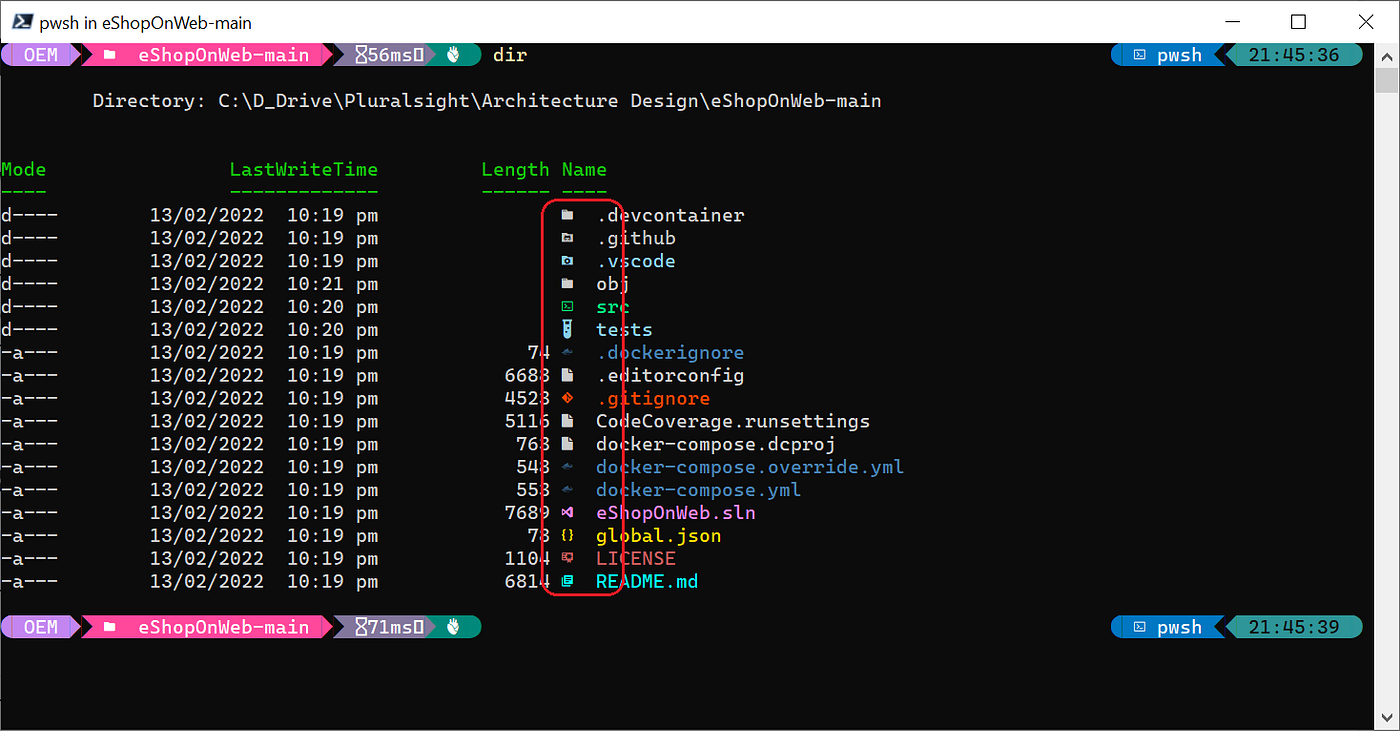The width and height of the screenshot is (1400, 731).
Task: Click the pwsh shell indicator segment
Action: point(1177,54)
